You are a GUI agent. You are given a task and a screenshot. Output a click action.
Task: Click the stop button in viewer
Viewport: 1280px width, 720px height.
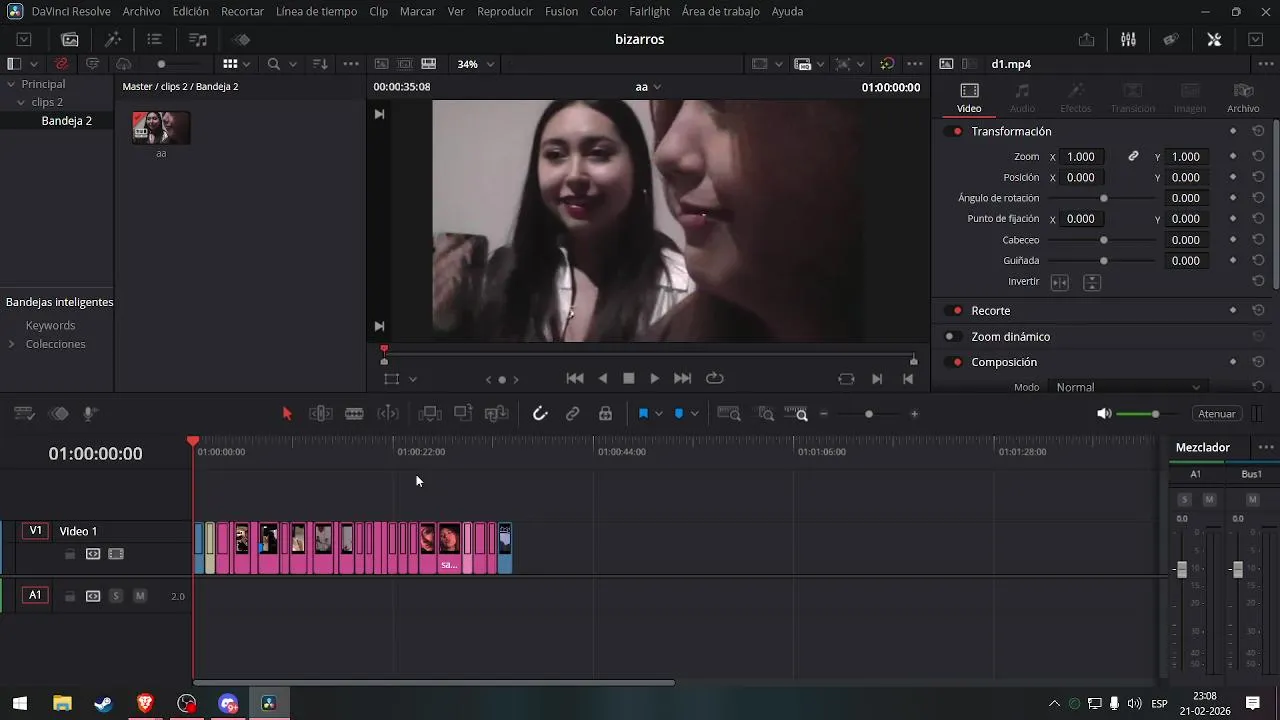(x=629, y=378)
